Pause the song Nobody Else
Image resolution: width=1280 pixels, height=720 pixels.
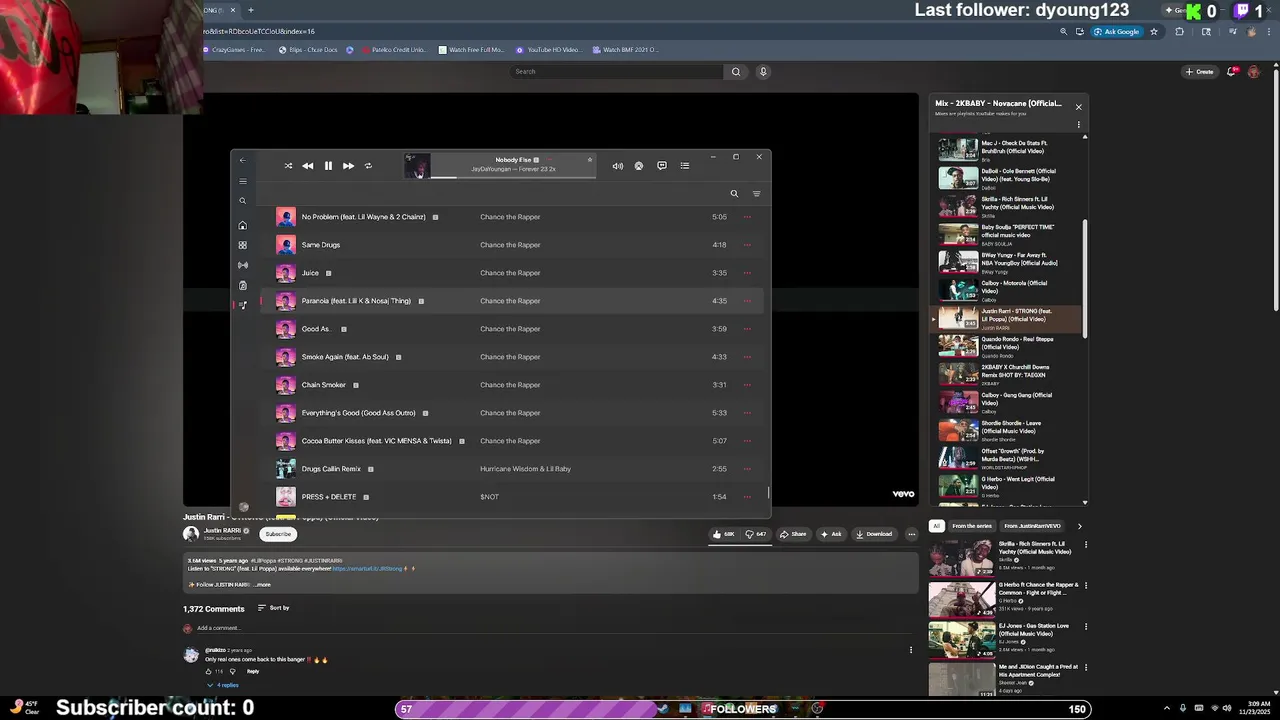tap(328, 166)
